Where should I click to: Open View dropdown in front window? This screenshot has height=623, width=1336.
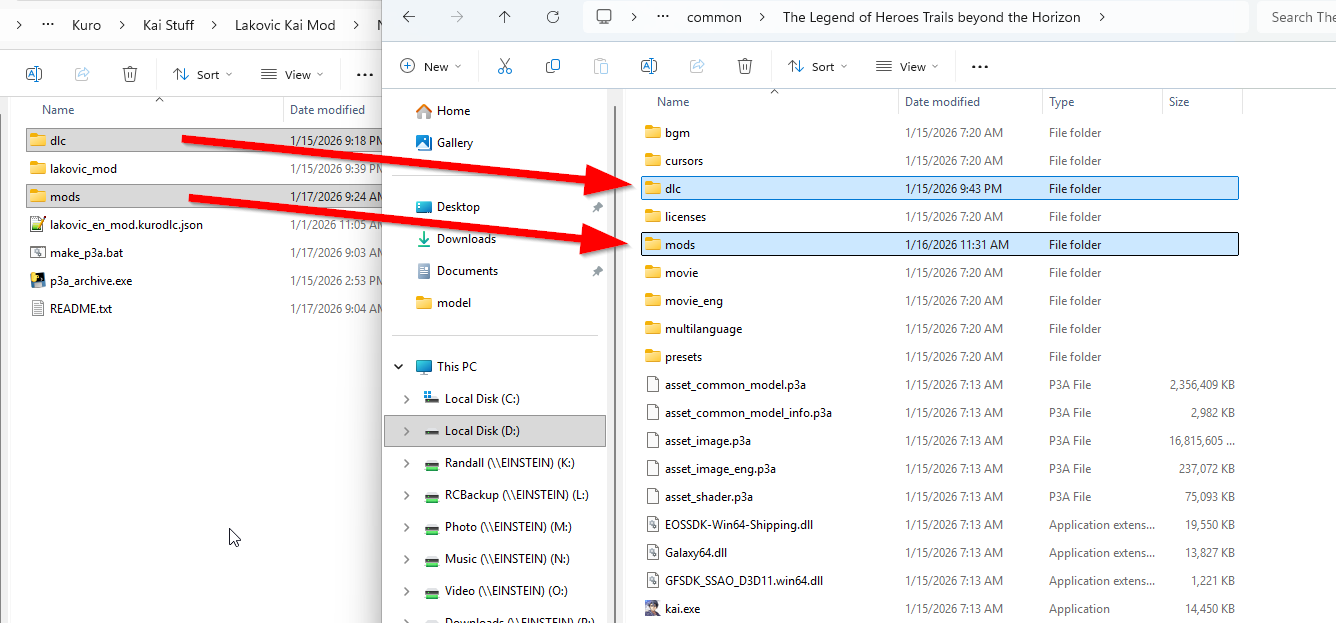[x=907, y=67]
